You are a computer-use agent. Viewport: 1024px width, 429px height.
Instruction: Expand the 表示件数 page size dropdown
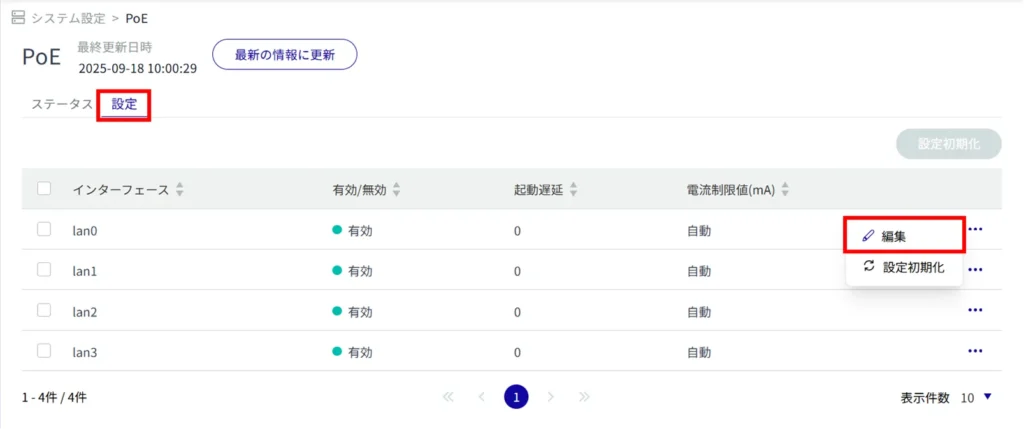tap(987, 397)
